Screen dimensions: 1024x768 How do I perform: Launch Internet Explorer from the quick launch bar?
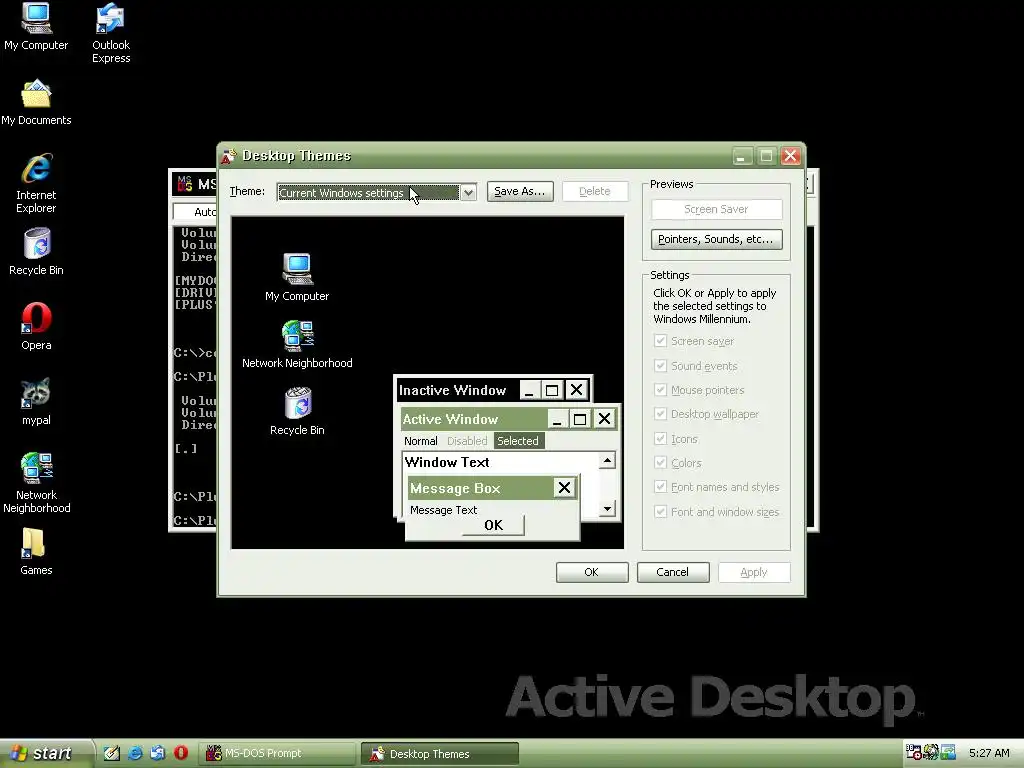coord(135,753)
